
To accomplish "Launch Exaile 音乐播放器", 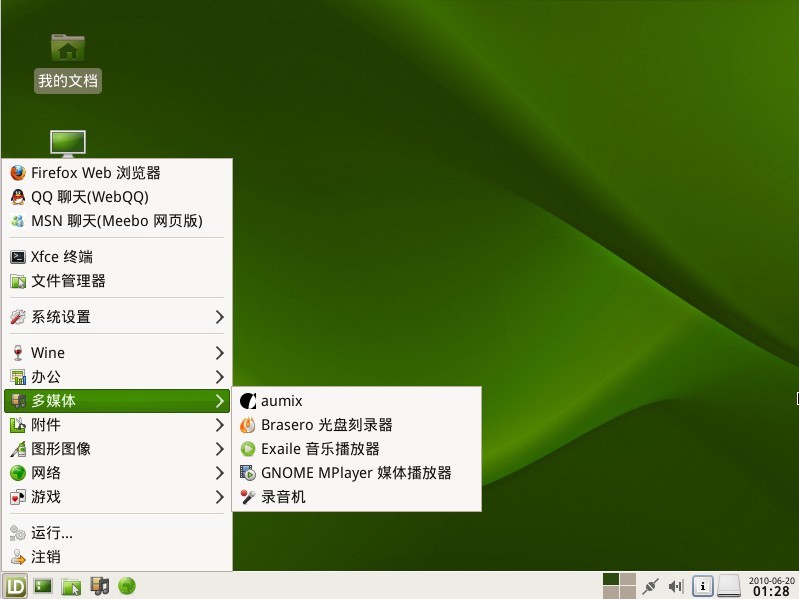I will pos(357,449).
